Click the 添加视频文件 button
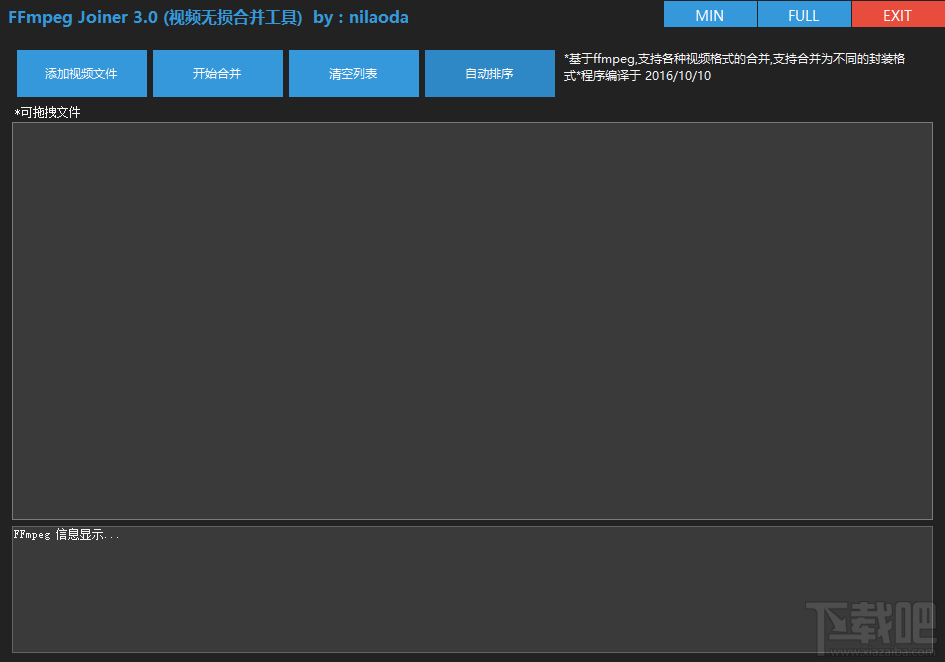The width and height of the screenshot is (945, 662). click(82, 74)
